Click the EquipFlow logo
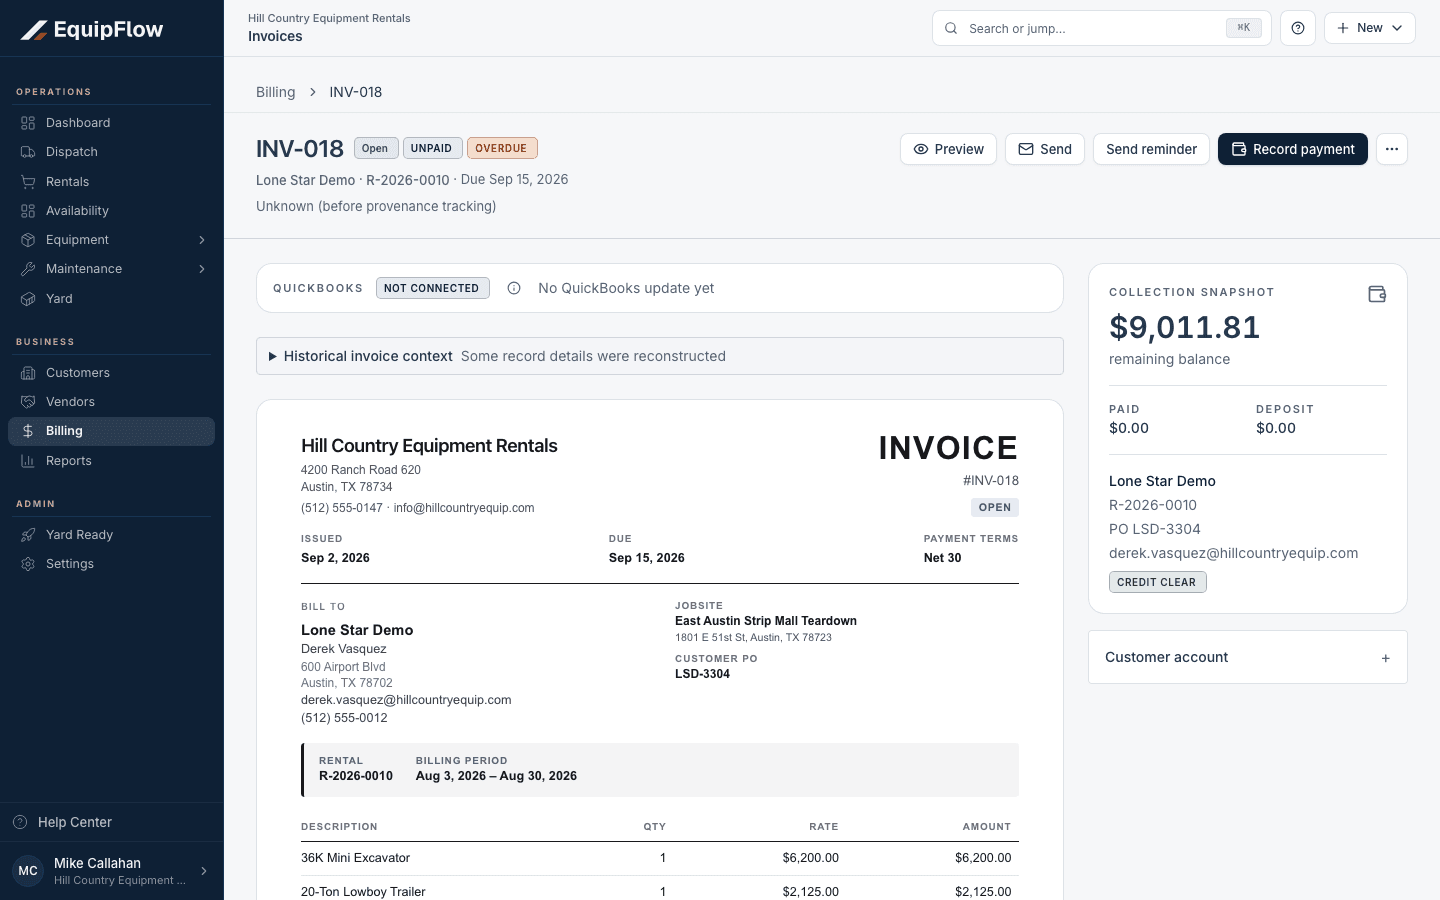1440x900 pixels. 92,30
